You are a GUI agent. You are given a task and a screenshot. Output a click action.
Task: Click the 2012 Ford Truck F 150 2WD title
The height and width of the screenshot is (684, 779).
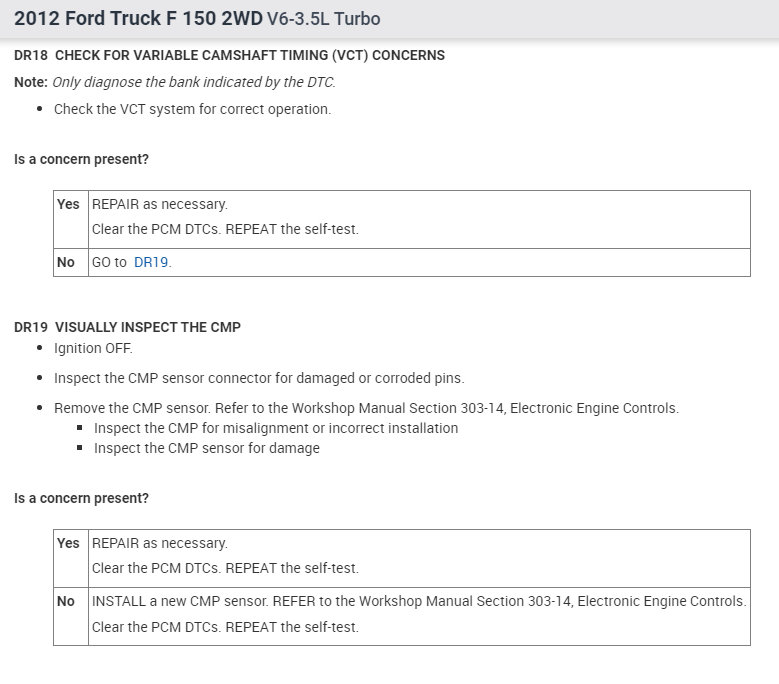point(138,19)
